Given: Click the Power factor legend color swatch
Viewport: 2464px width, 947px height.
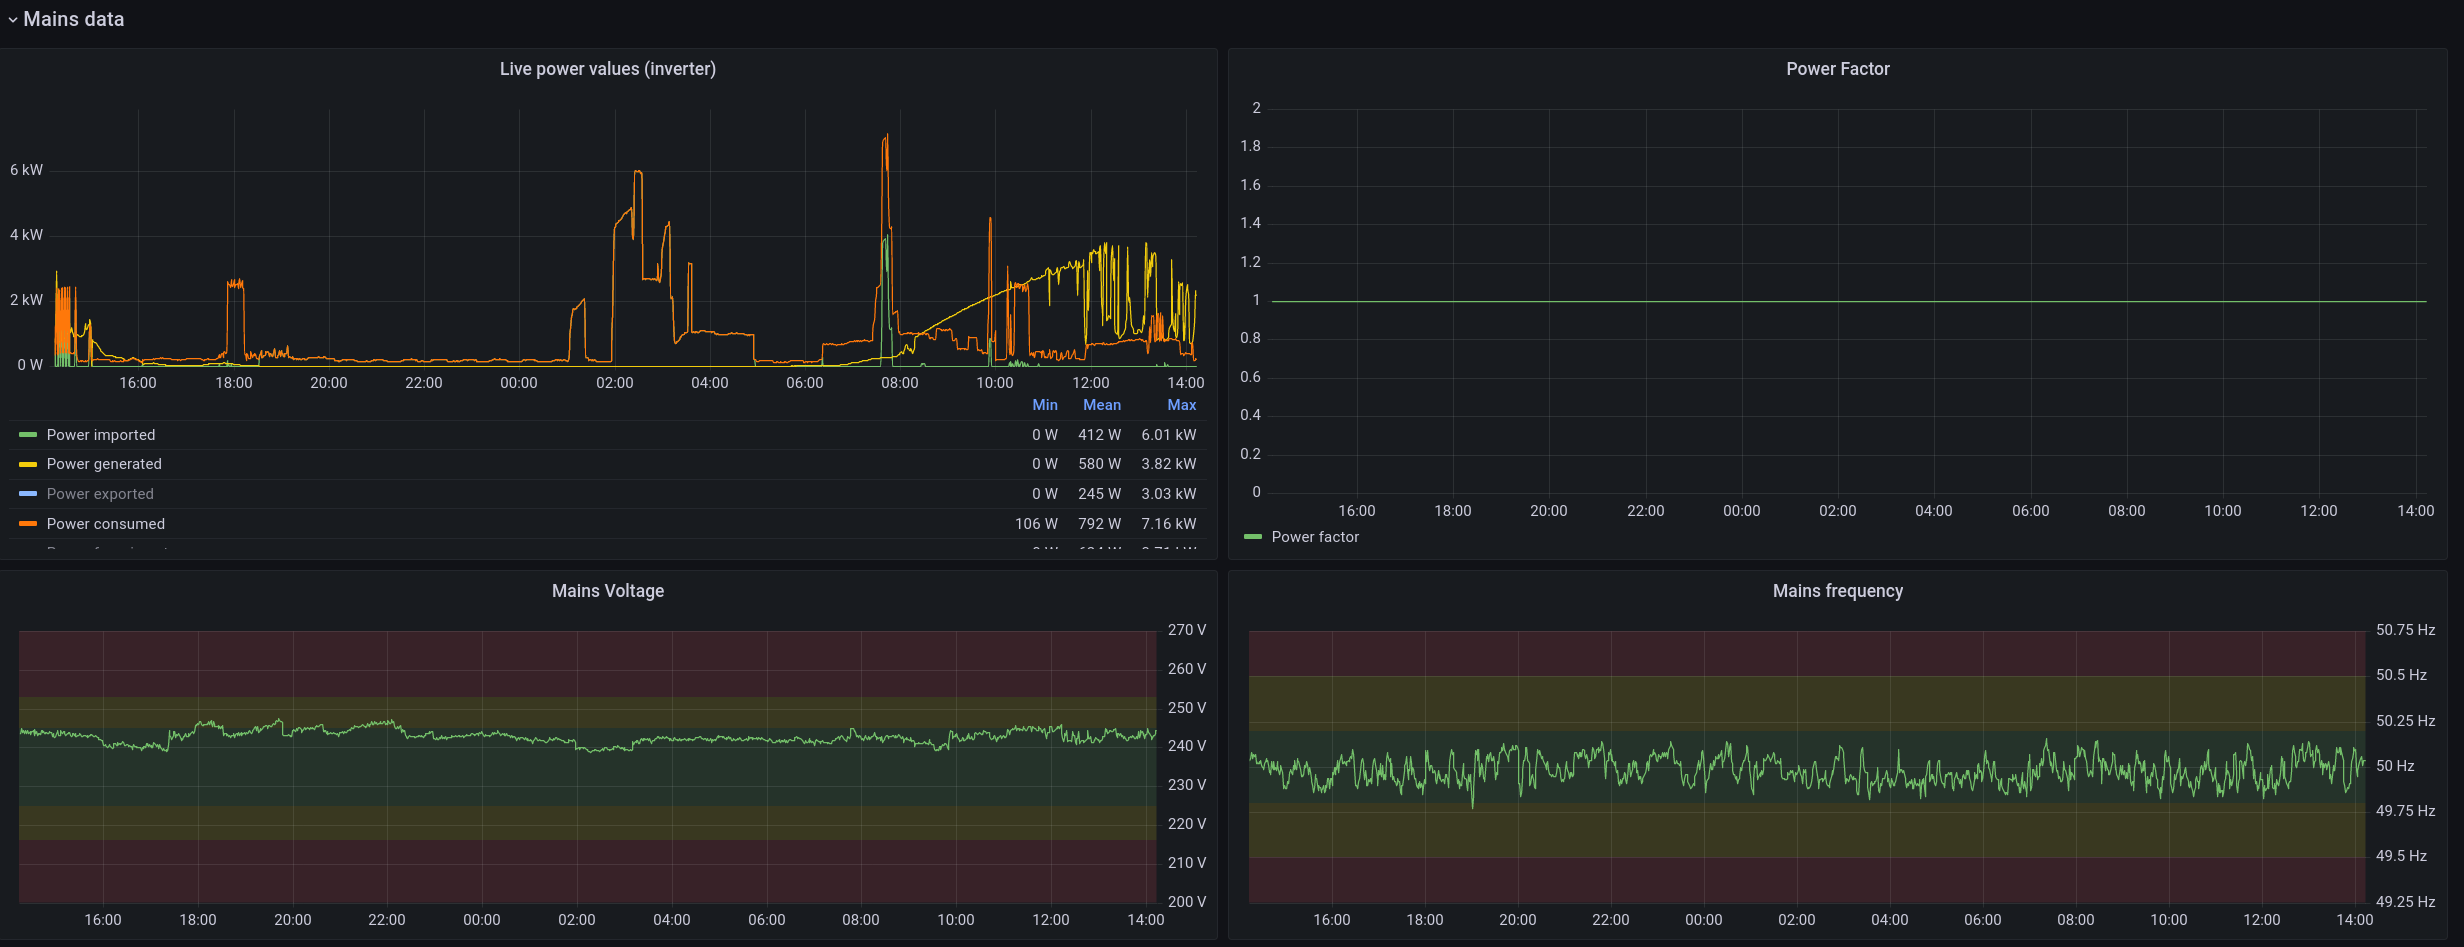Looking at the screenshot, I should [1253, 537].
